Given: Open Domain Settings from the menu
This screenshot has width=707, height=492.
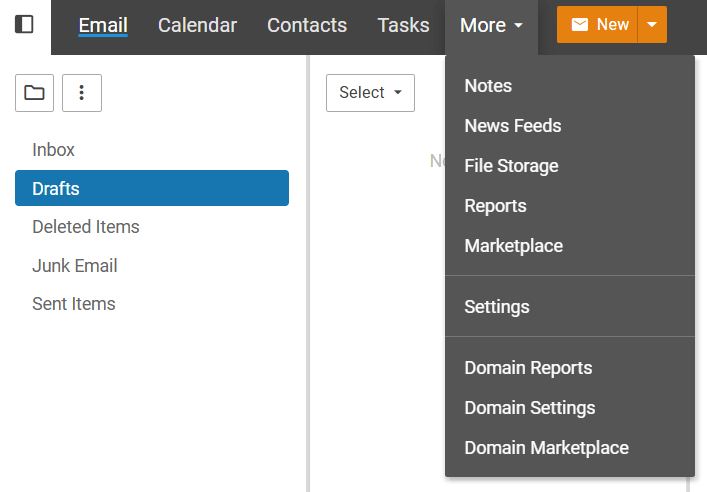Looking at the screenshot, I should [530, 408].
